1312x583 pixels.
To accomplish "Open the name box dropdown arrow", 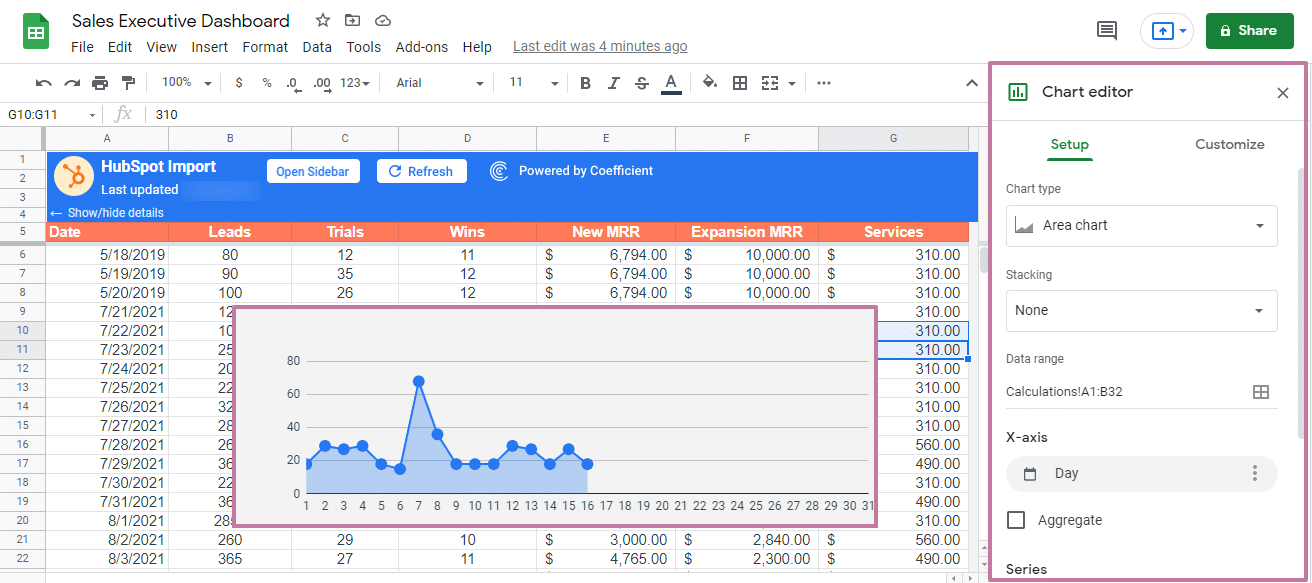I will point(92,115).
